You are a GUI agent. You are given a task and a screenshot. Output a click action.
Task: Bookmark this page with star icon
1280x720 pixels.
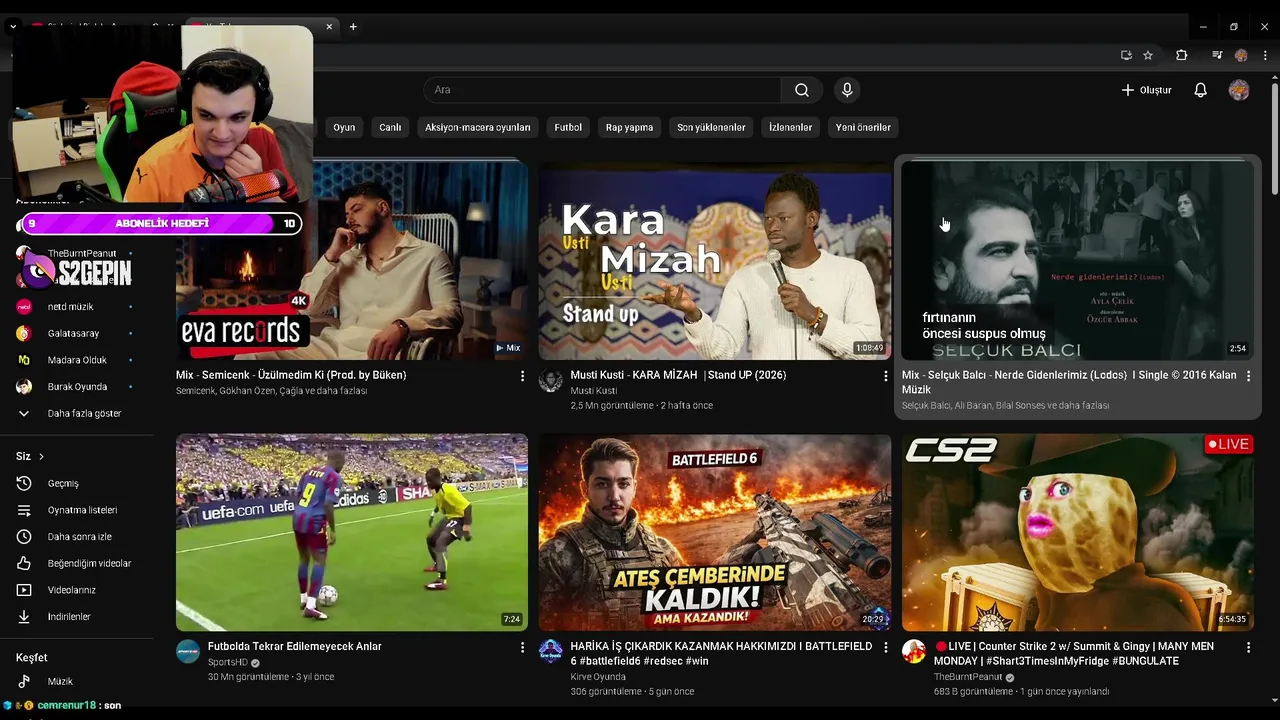point(1148,55)
